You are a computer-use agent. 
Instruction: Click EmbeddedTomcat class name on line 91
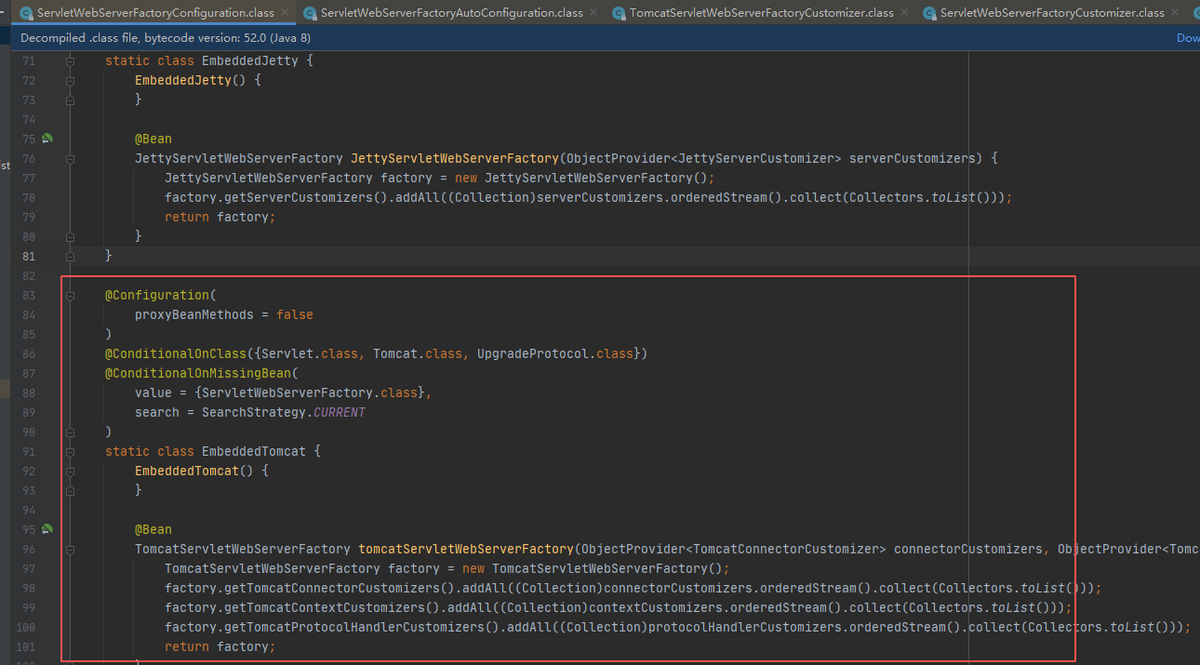(253, 451)
